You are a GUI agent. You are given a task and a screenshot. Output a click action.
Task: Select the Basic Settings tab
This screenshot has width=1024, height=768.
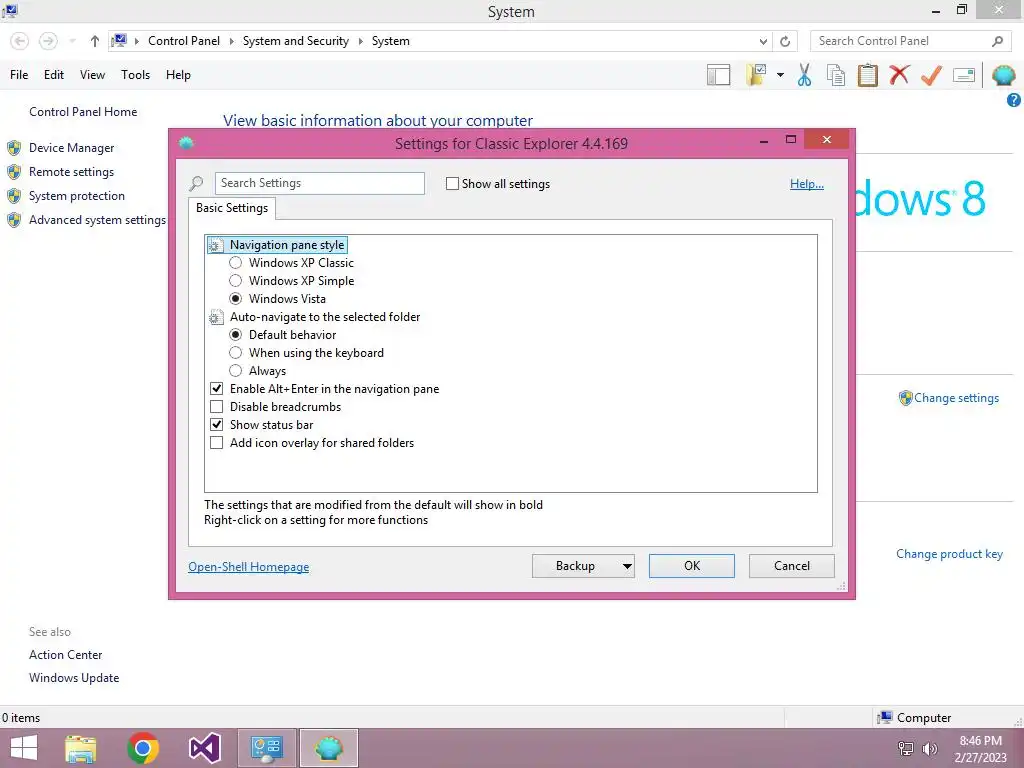232,208
